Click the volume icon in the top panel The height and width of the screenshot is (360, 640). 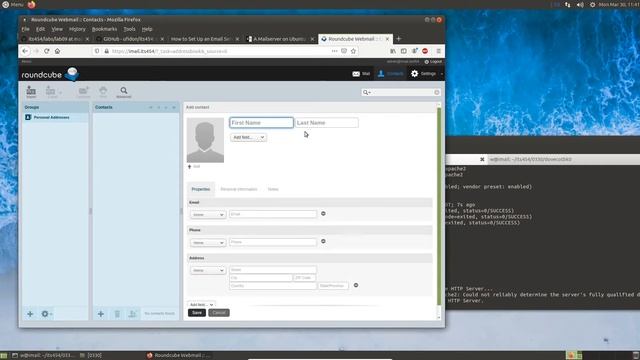580,5
